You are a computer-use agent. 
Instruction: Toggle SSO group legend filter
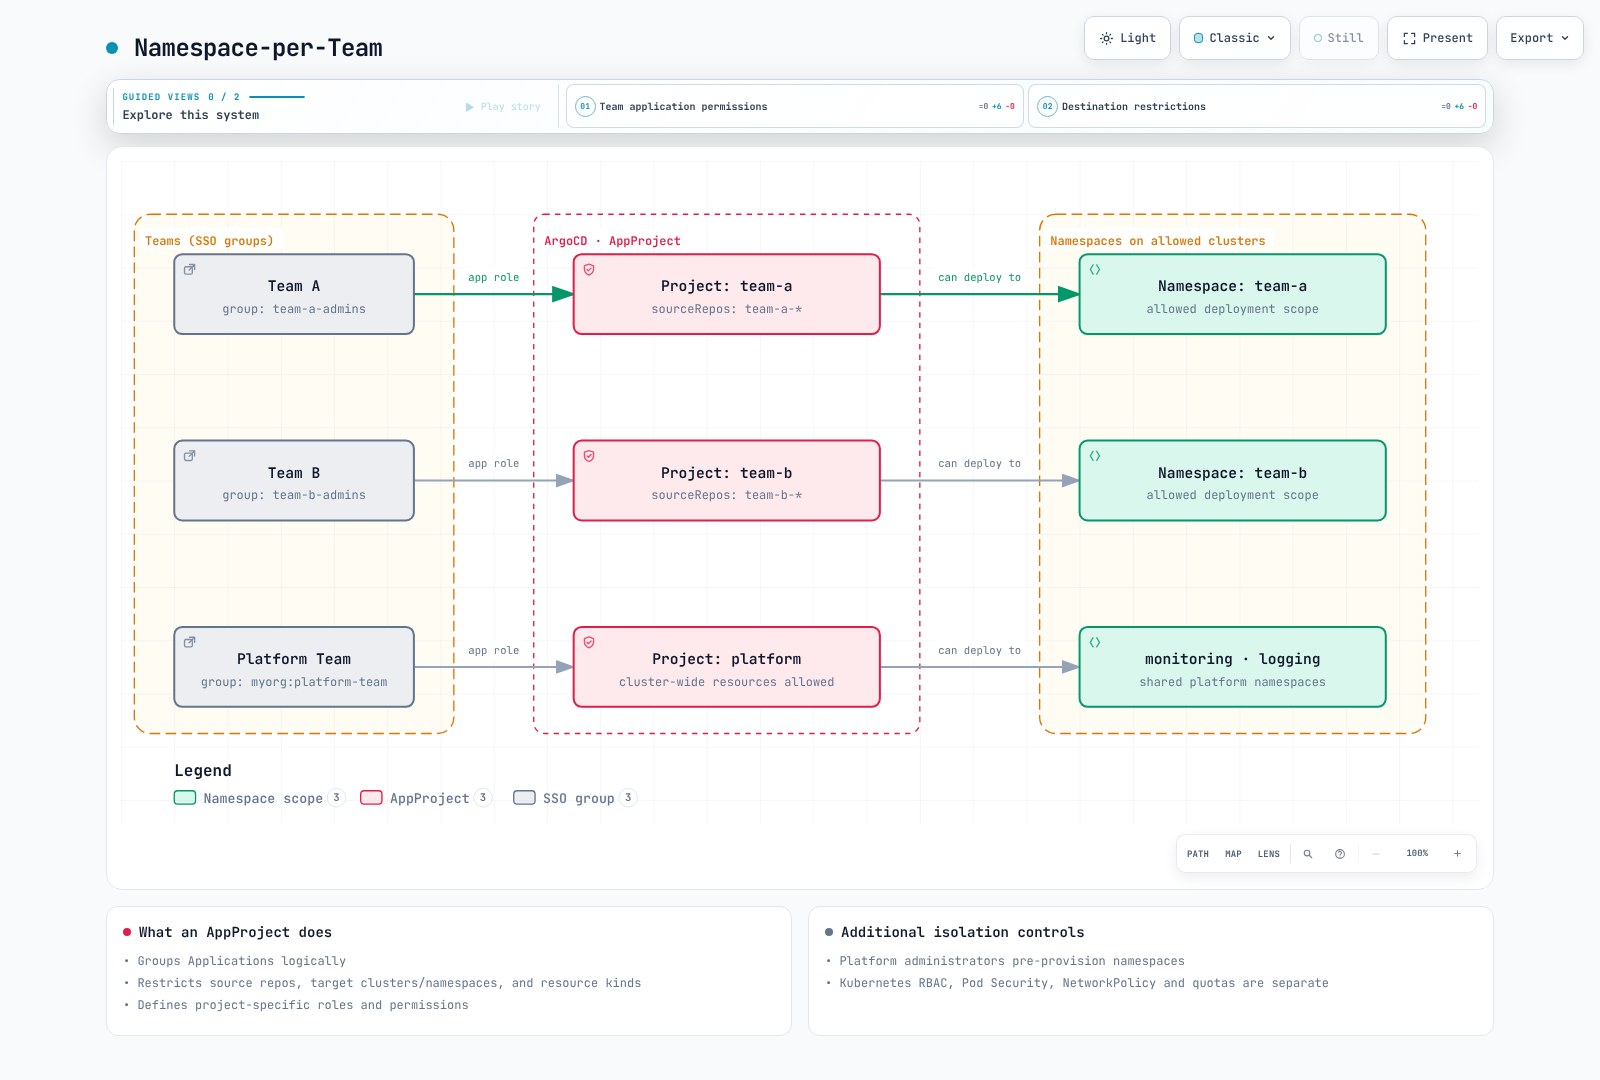point(575,798)
